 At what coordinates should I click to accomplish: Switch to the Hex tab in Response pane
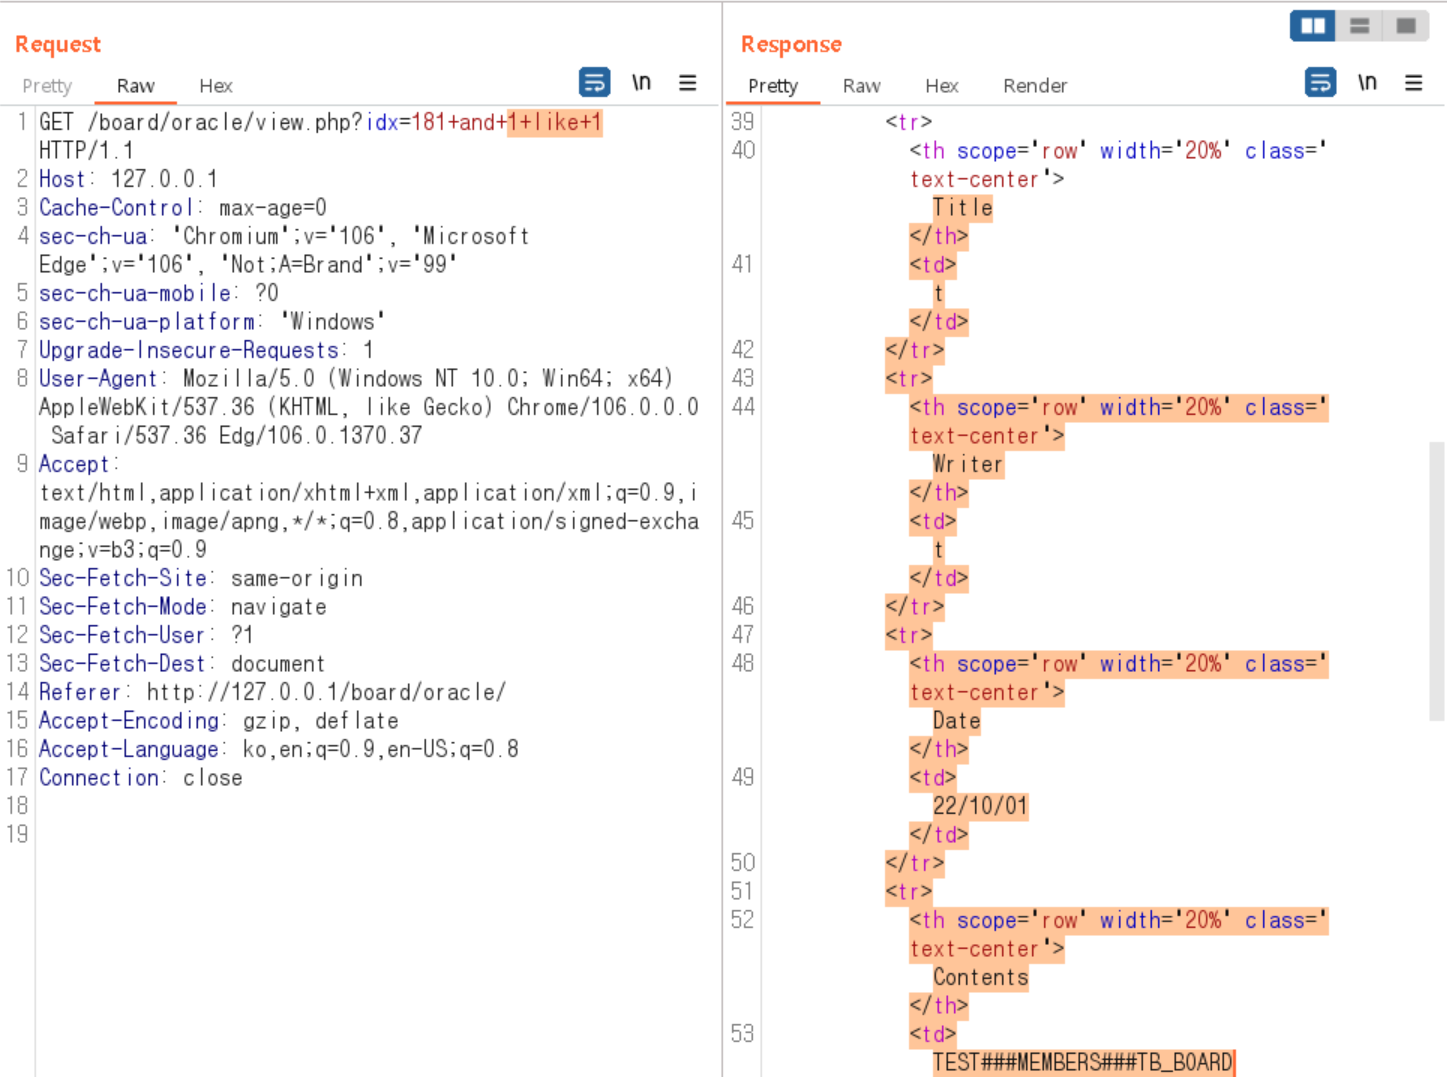tap(942, 86)
